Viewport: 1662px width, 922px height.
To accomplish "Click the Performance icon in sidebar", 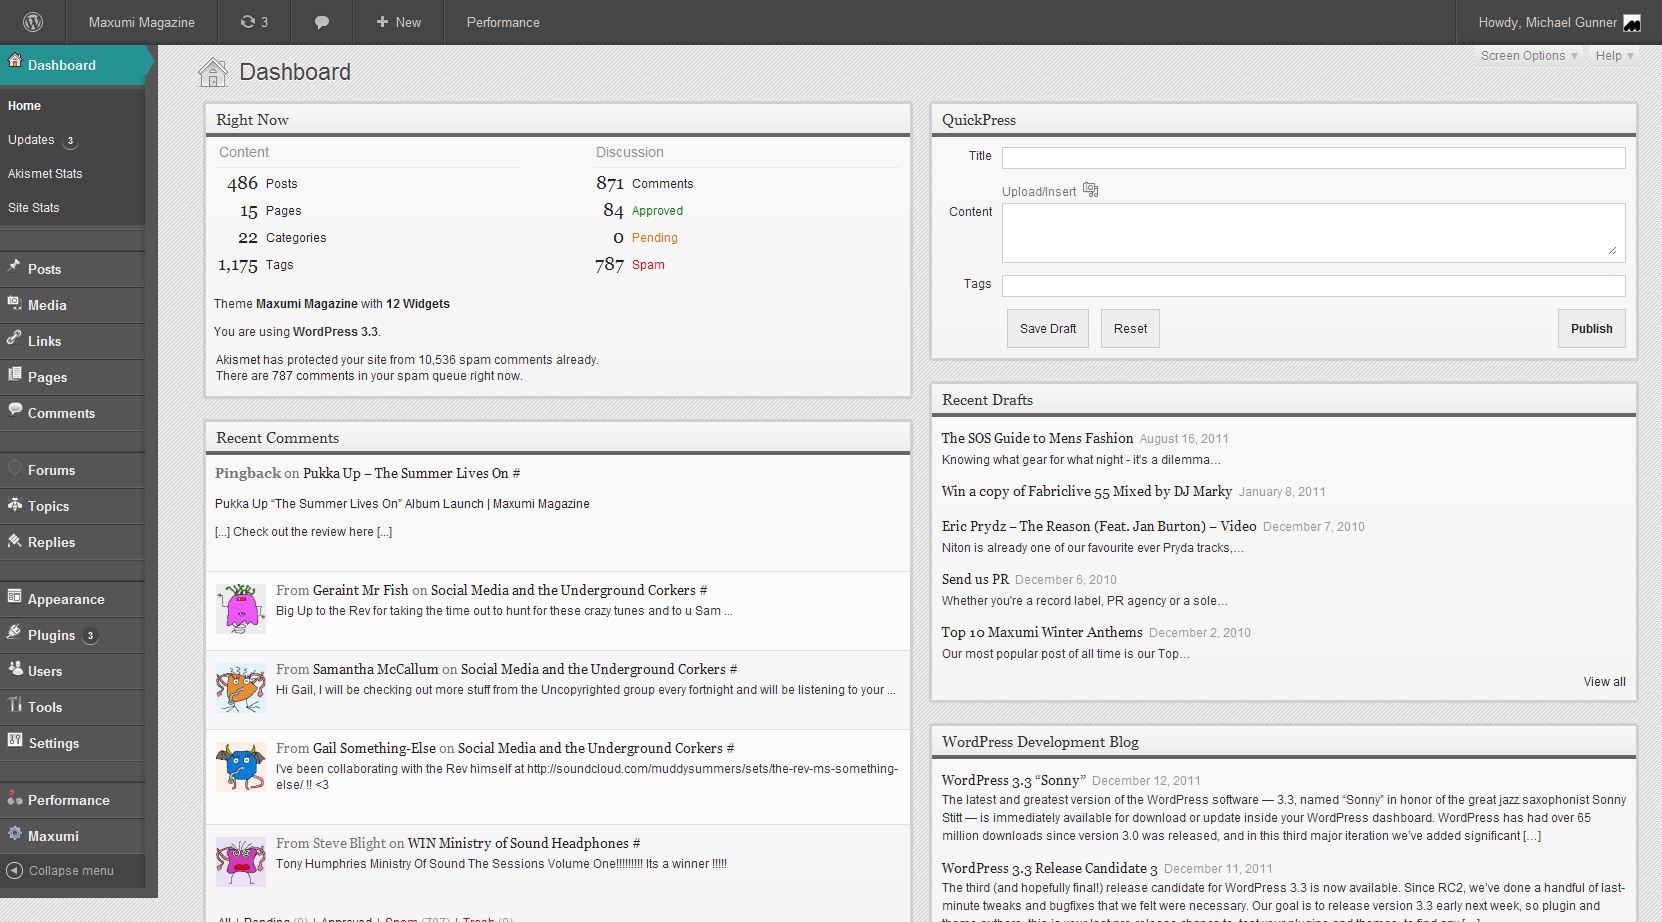I will coord(14,798).
